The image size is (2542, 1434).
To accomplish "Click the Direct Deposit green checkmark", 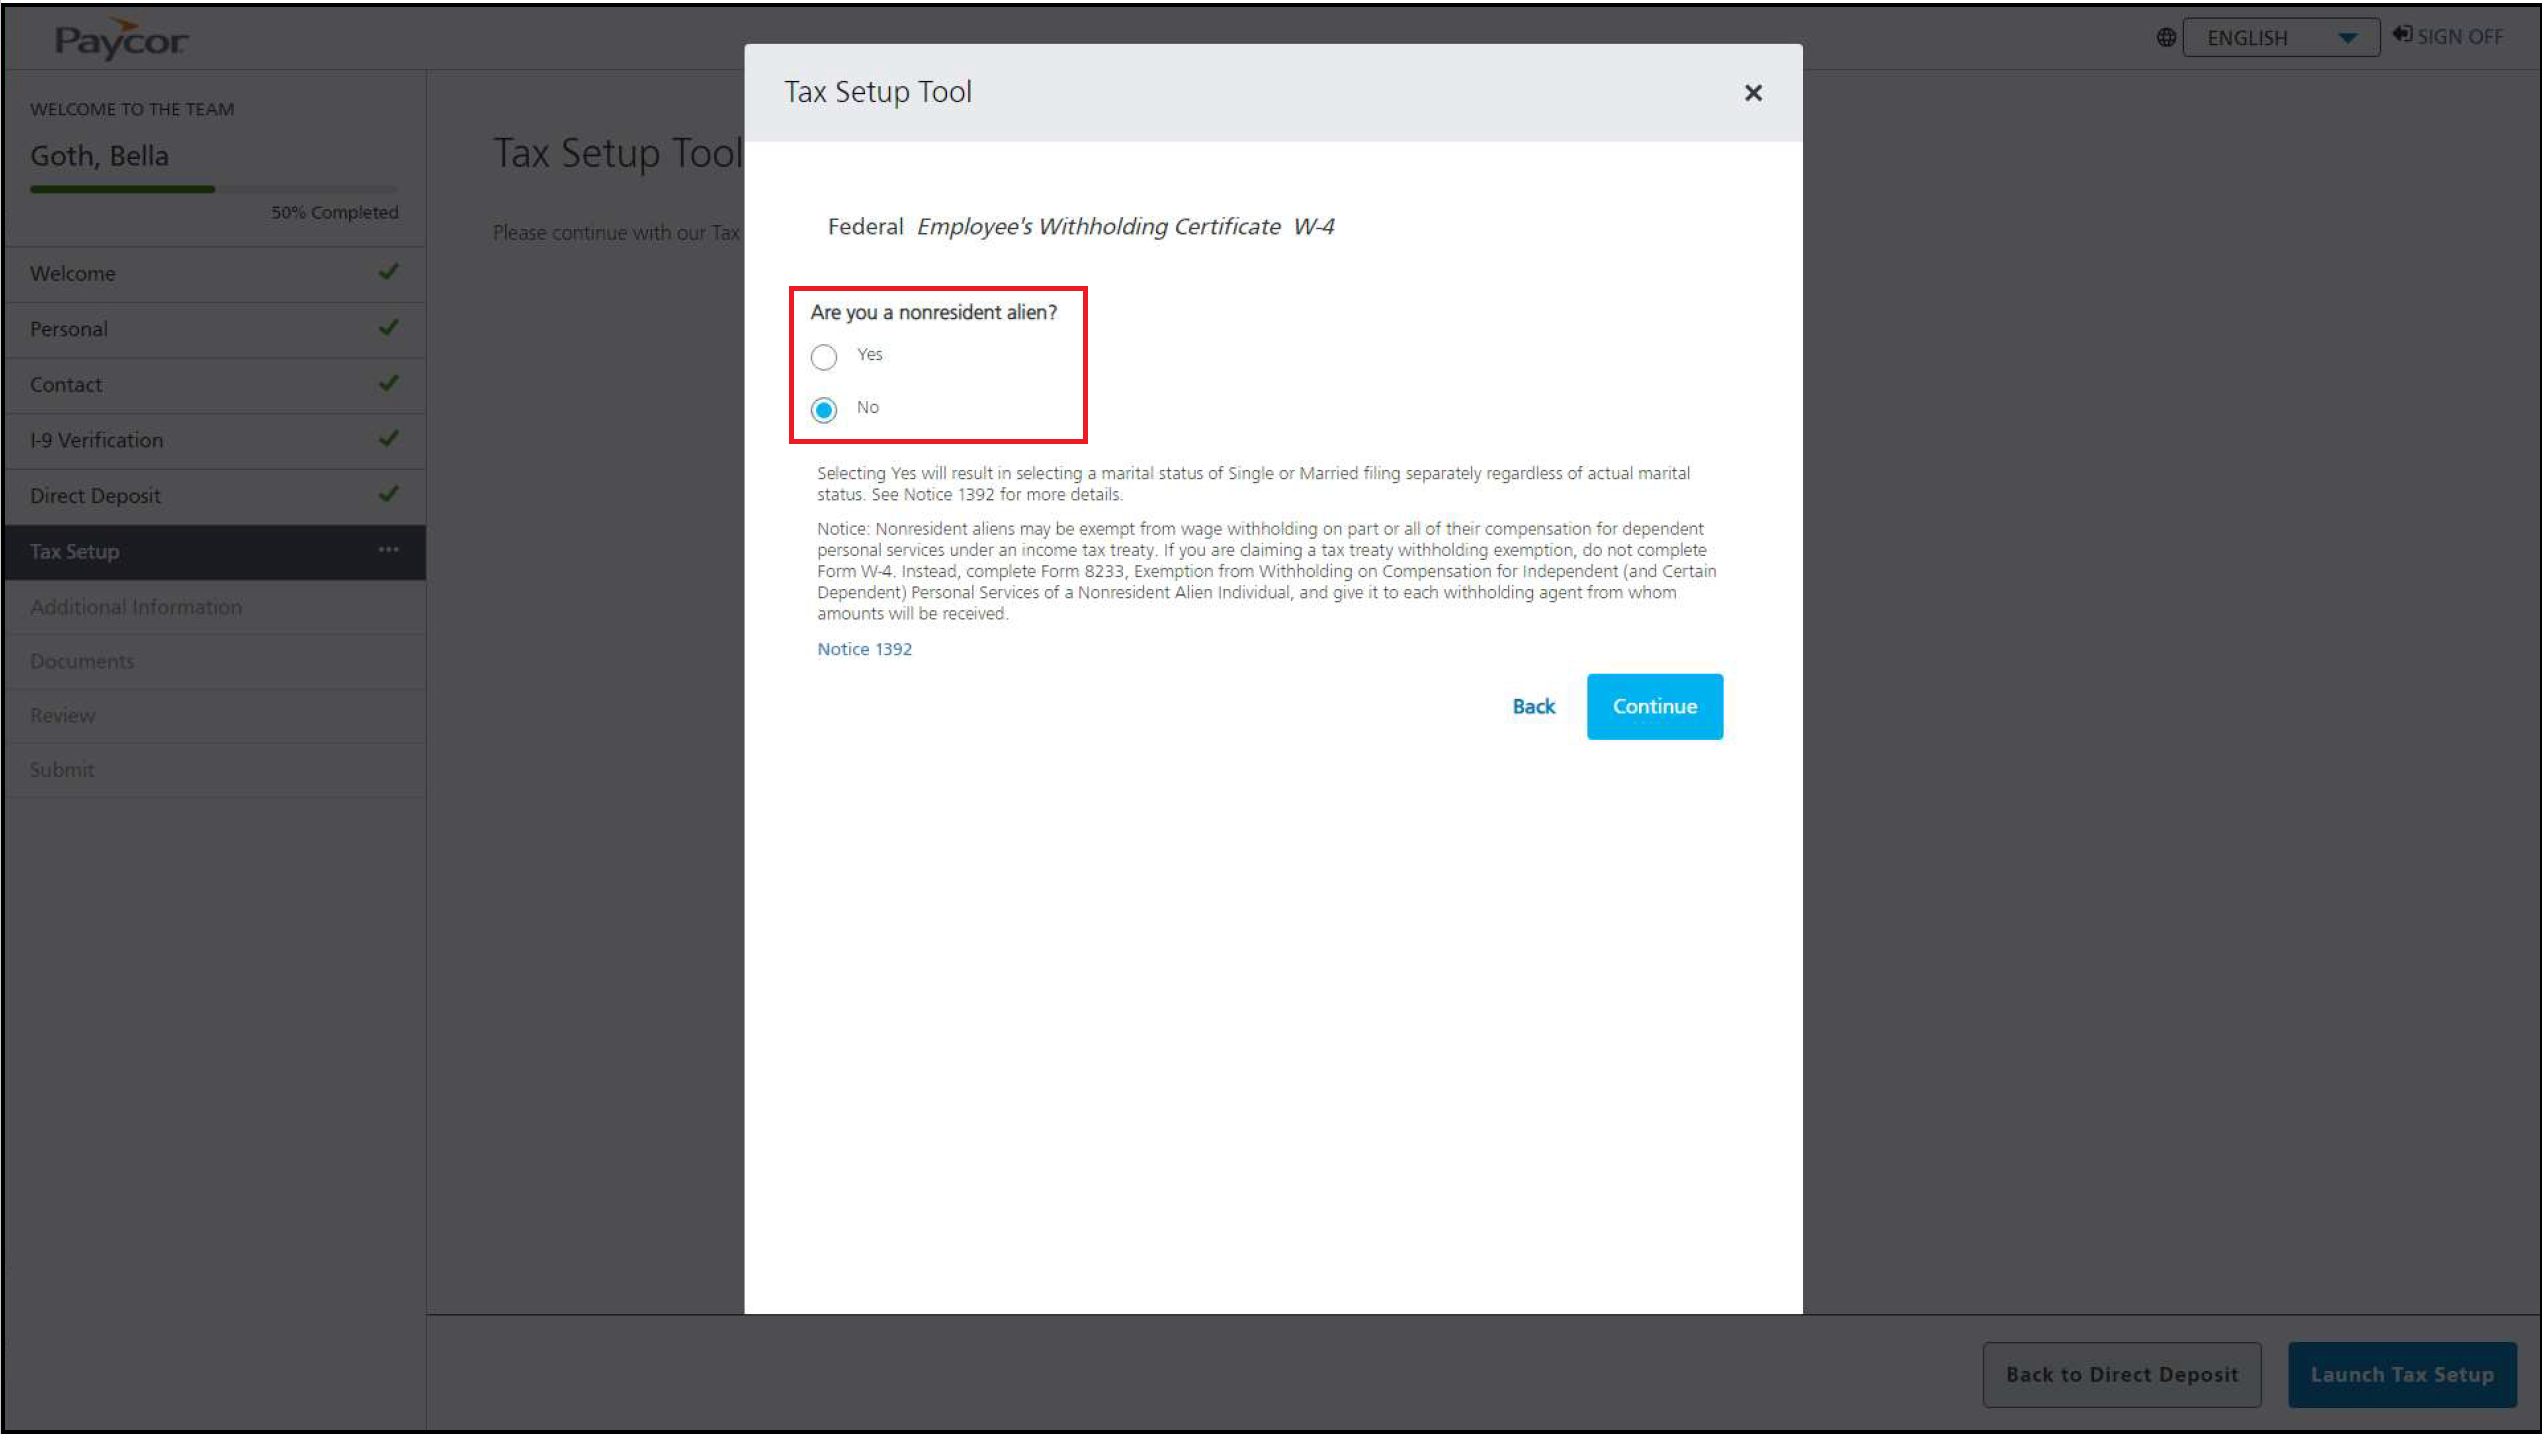I will [389, 494].
